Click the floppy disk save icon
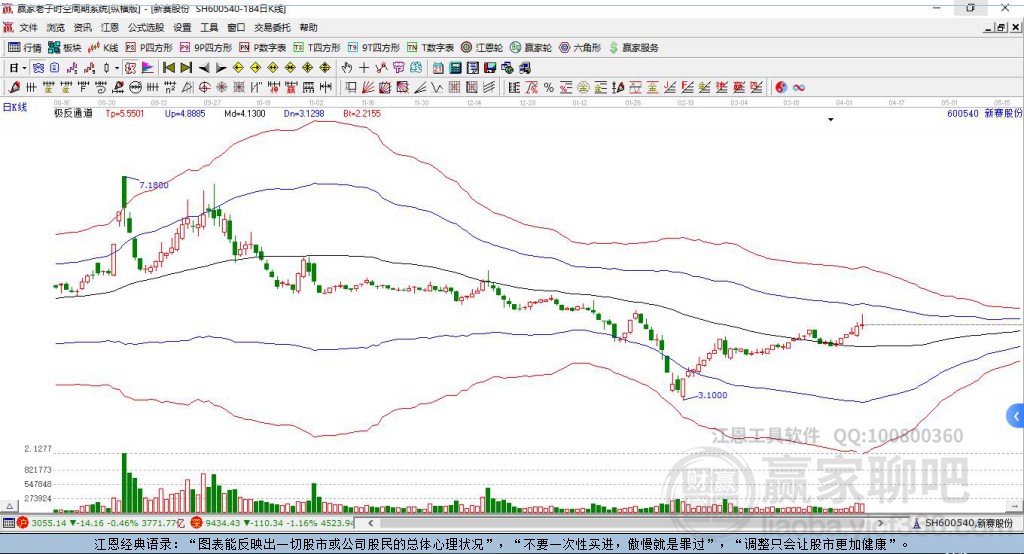This screenshot has width=1024, height=554. click(x=490, y=68)
